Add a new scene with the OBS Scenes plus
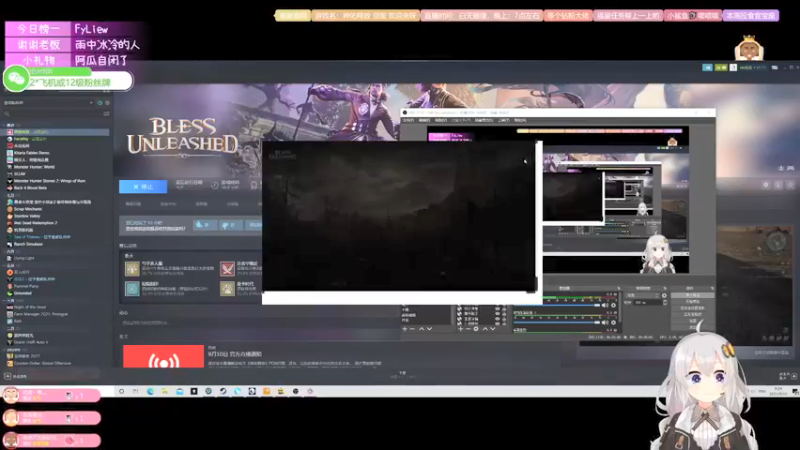 point(405,329)
